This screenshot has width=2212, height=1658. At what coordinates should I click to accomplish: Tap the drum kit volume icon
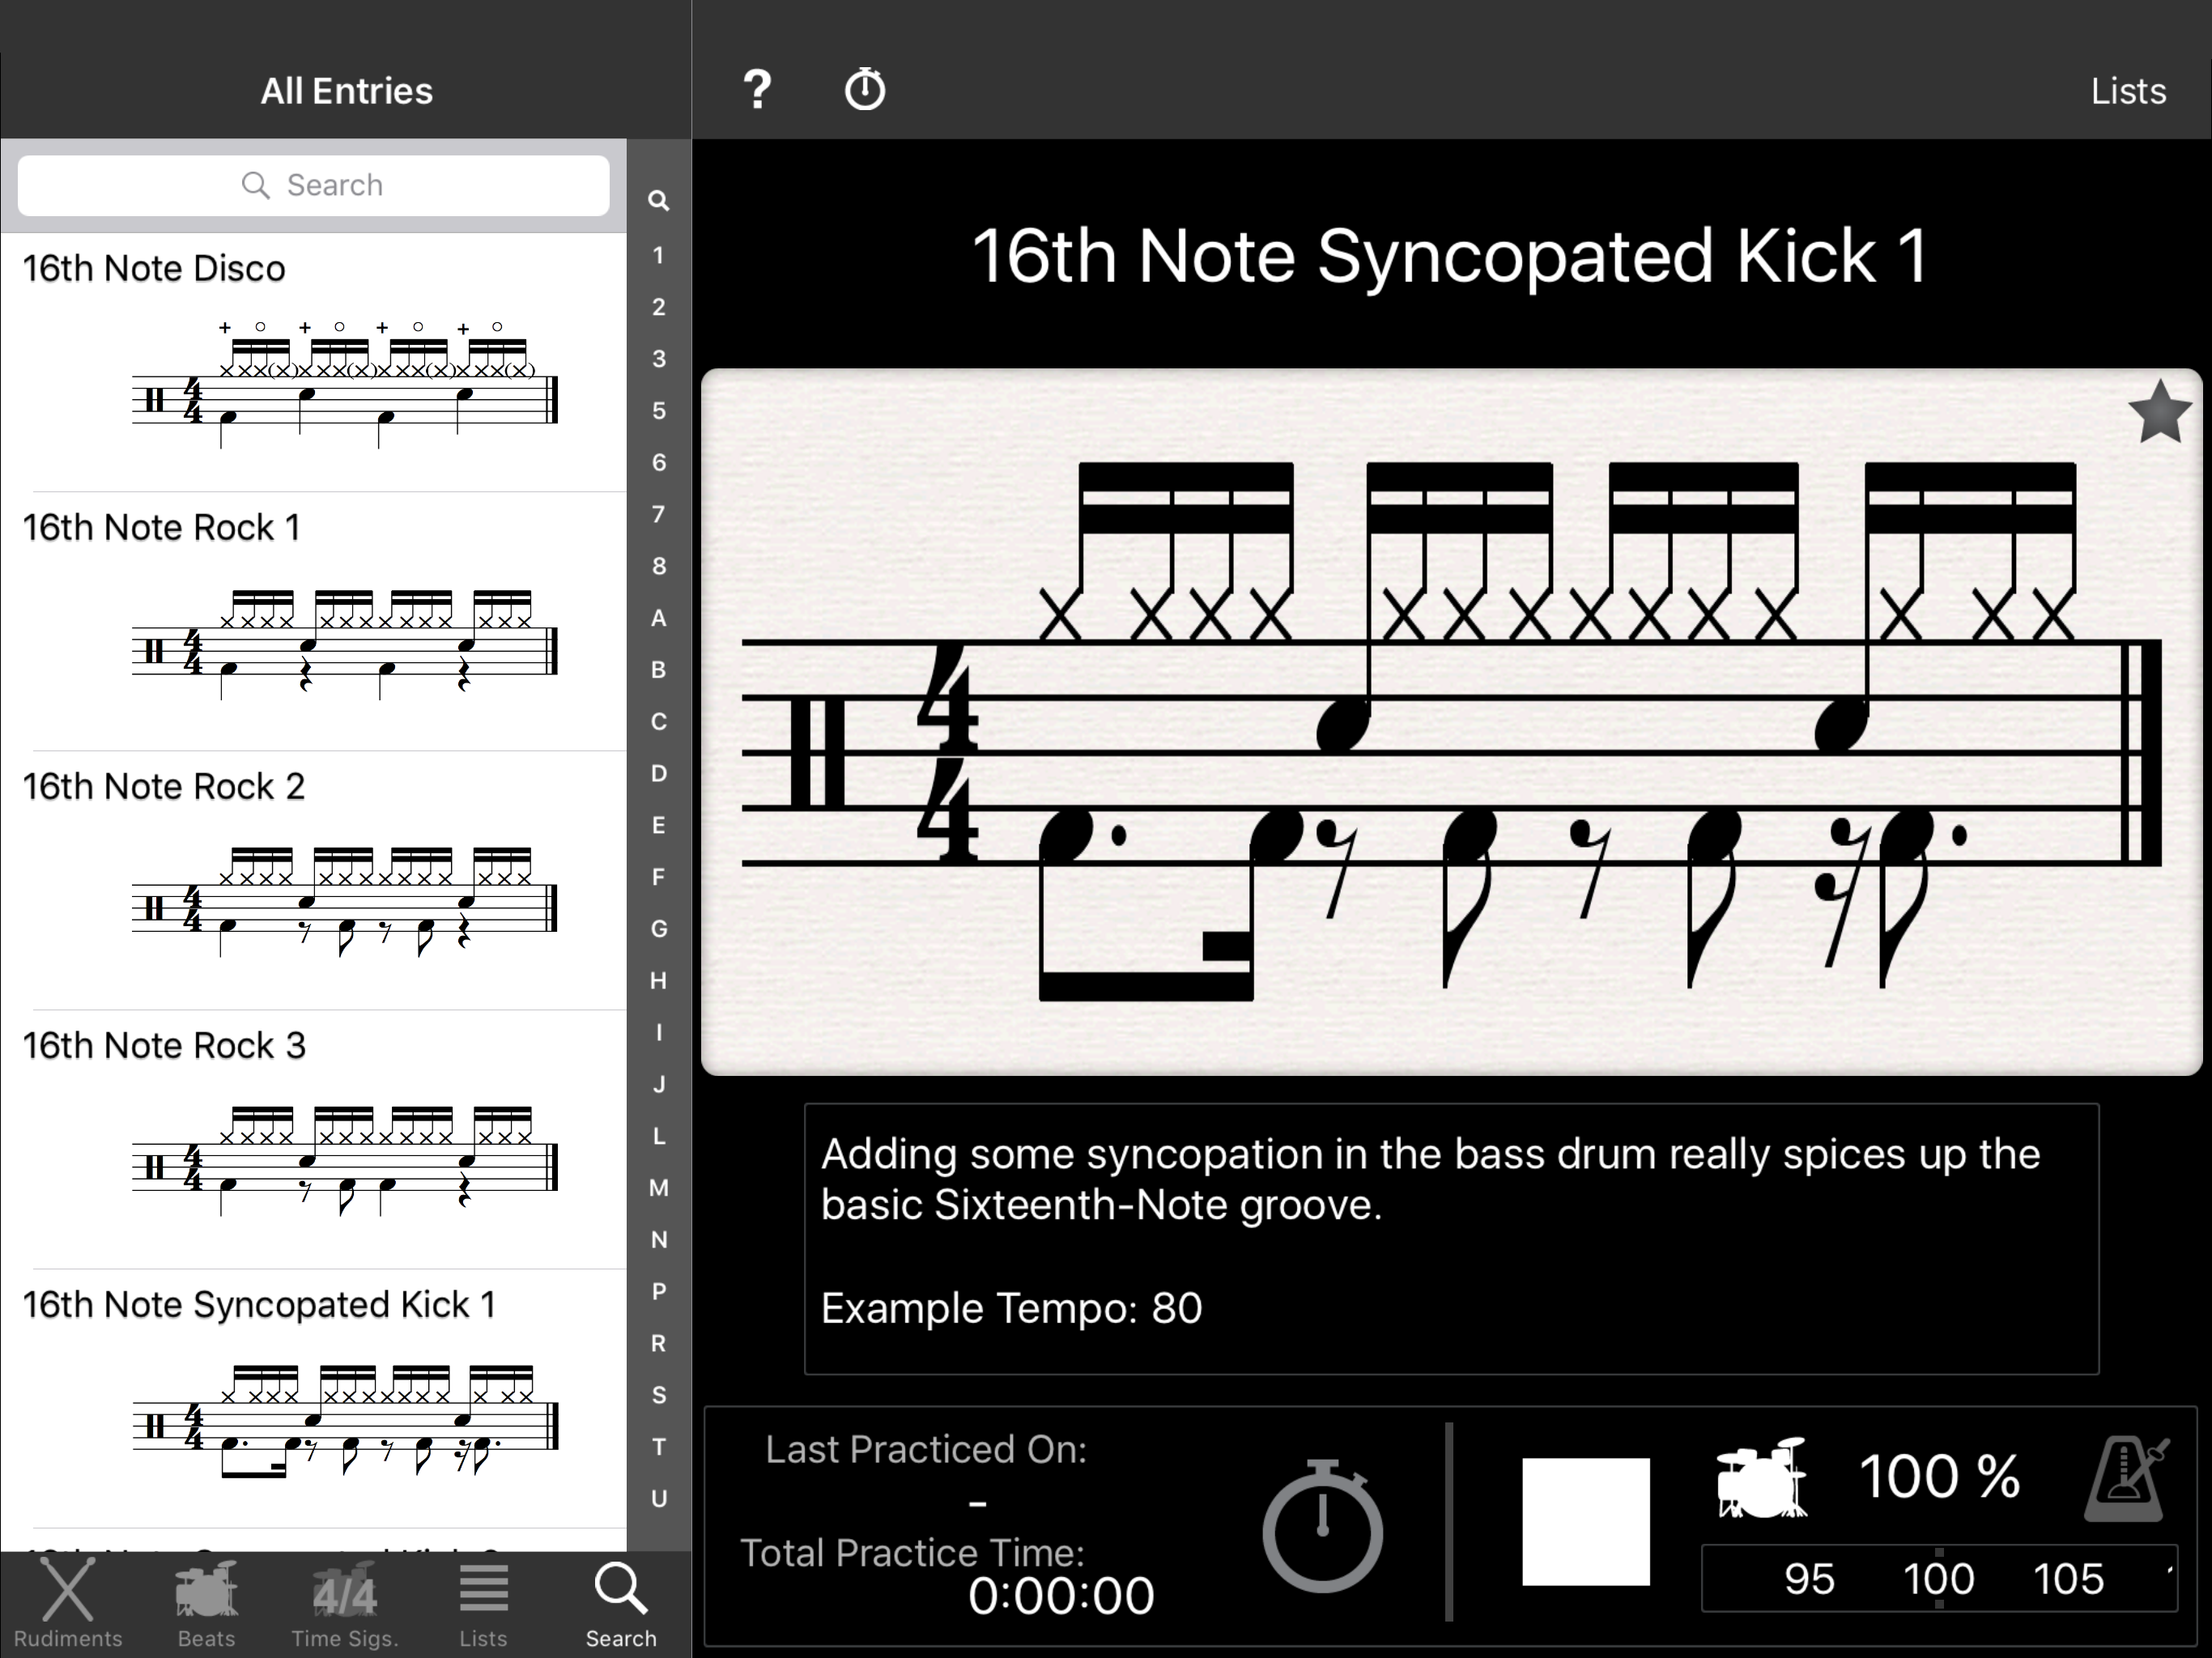coord(1762,1478)
